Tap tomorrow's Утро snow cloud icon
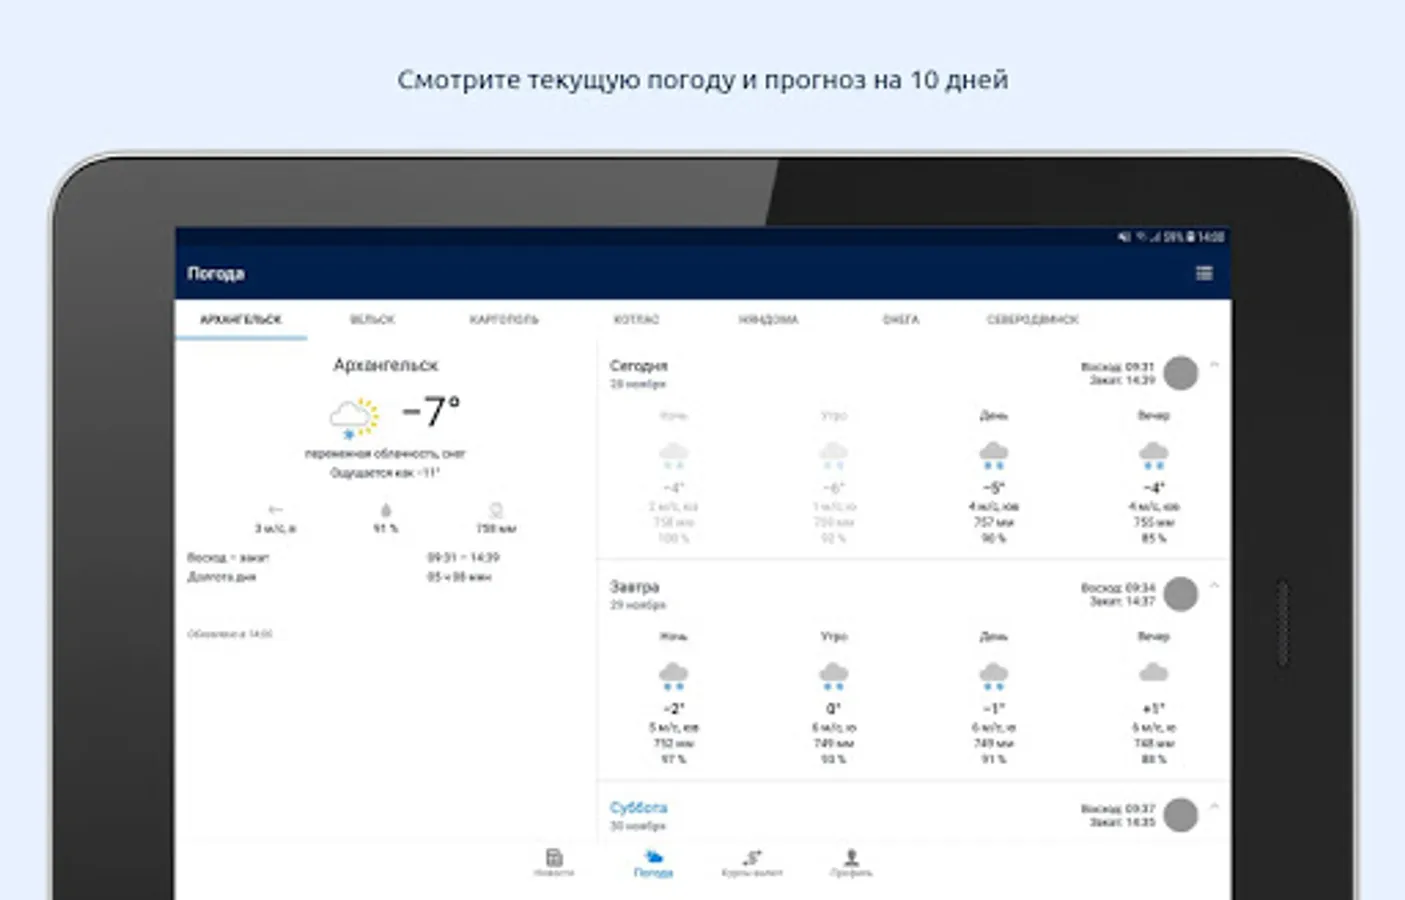1405x900 pixels. (833, 676)
